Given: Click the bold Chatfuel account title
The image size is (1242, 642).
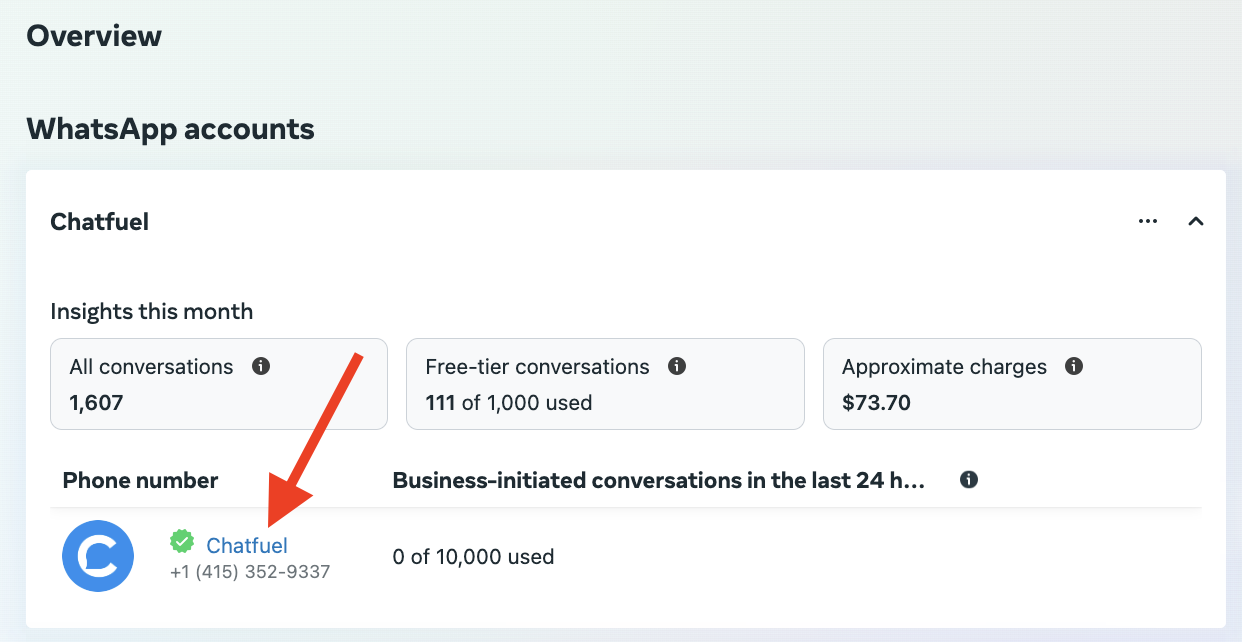Looking at the screenshot, I should click(x=99, y=222).
